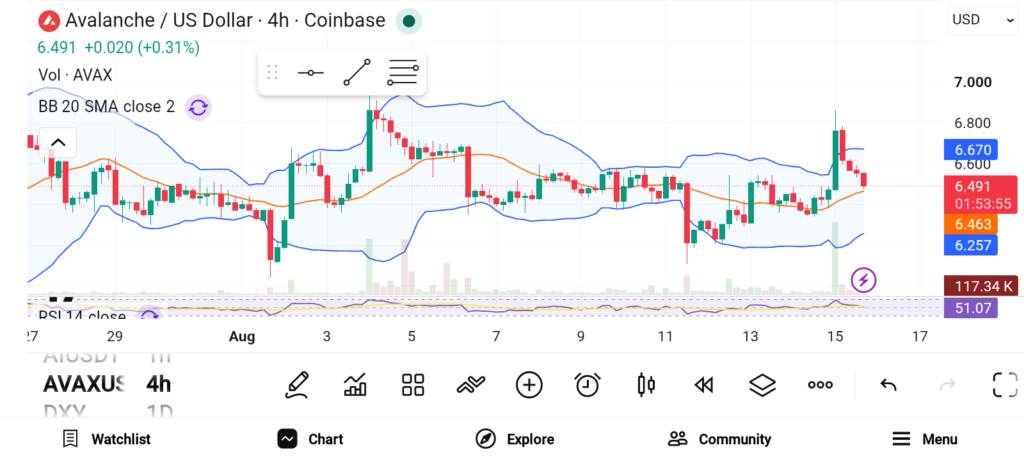Start bar replay with rewind icon
Screen dimensions: 1024x461
703,385
